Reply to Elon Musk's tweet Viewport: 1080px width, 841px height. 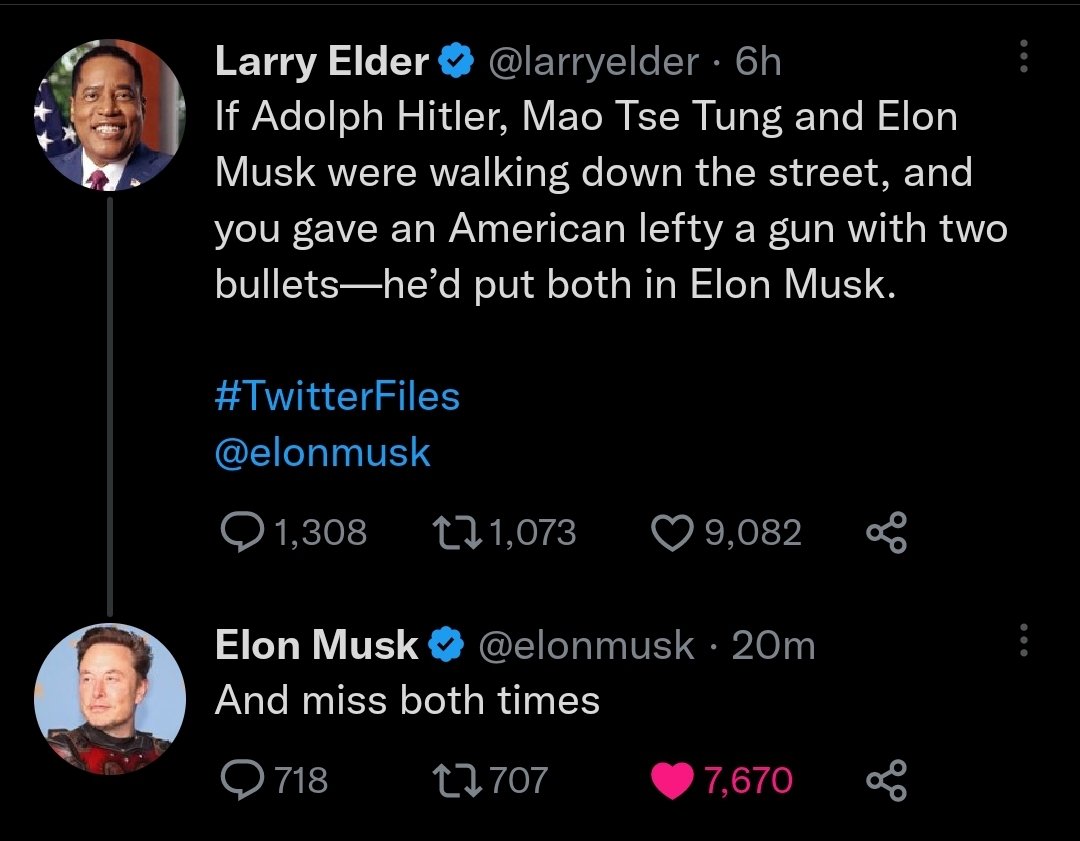click(x=240, y=779)
